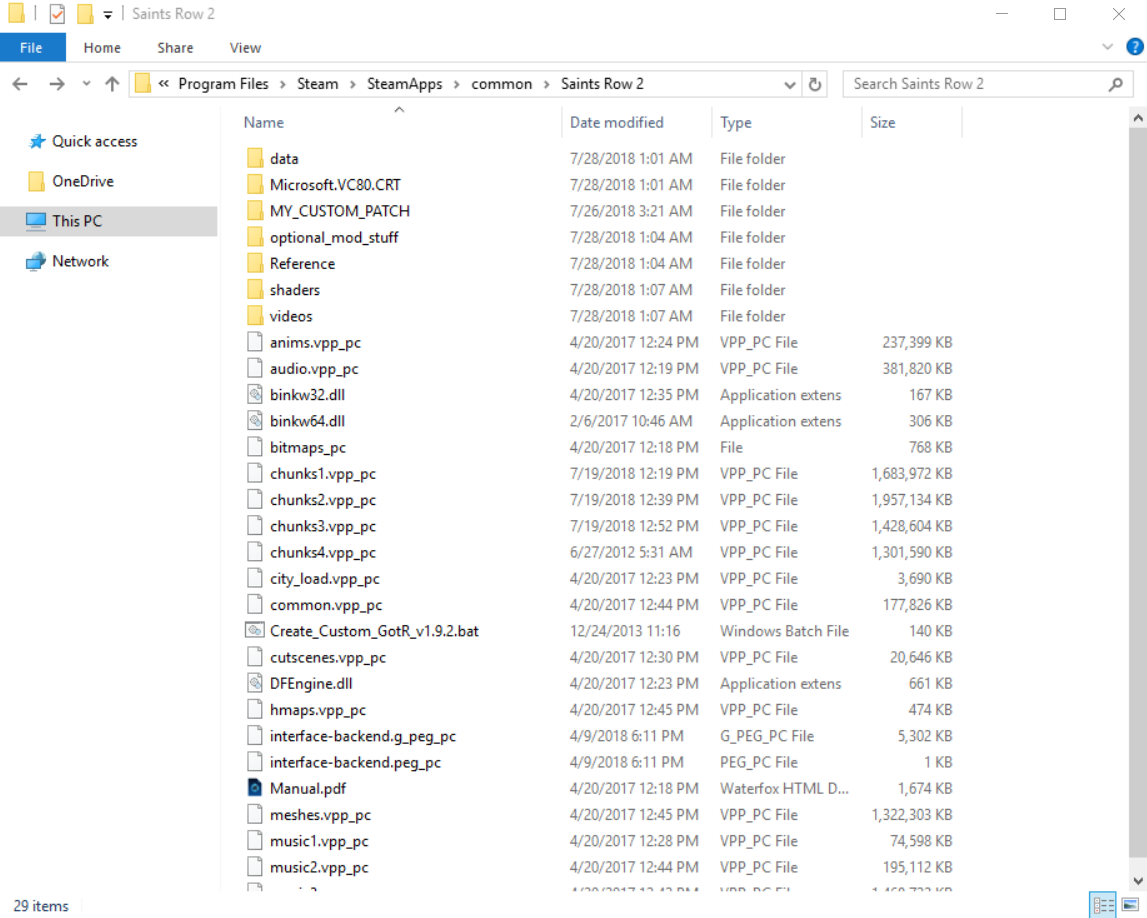Screen dimensions: 1147x918
Task: Click common in the address breadcrumb
Action: point(501,84)
